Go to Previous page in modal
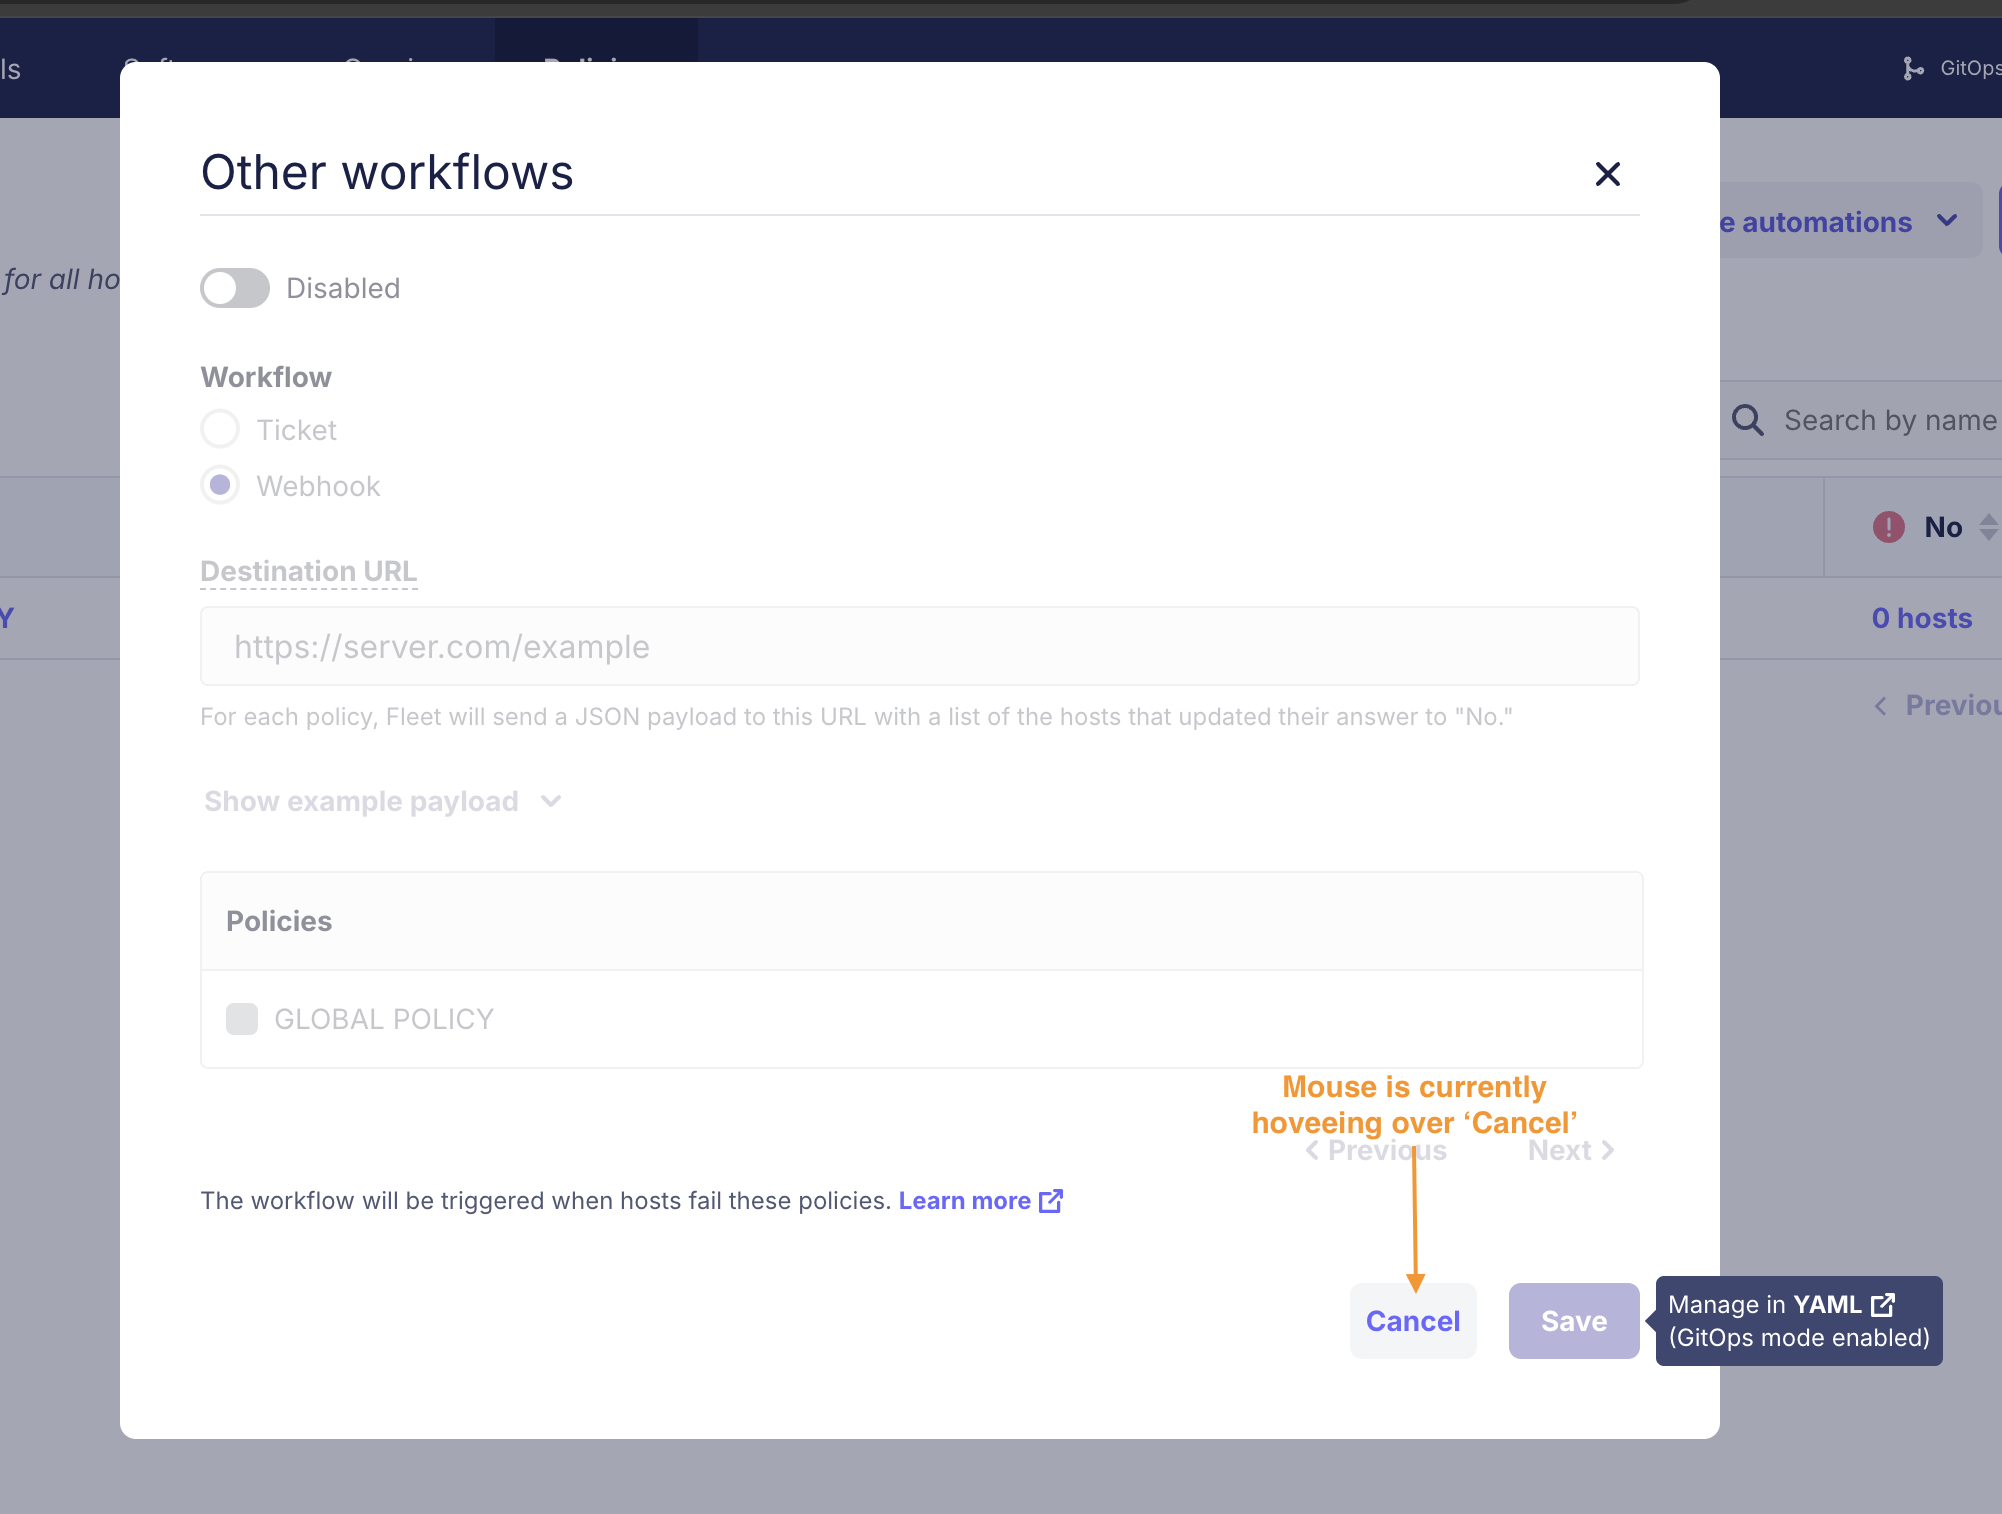 [1376, 1150]
